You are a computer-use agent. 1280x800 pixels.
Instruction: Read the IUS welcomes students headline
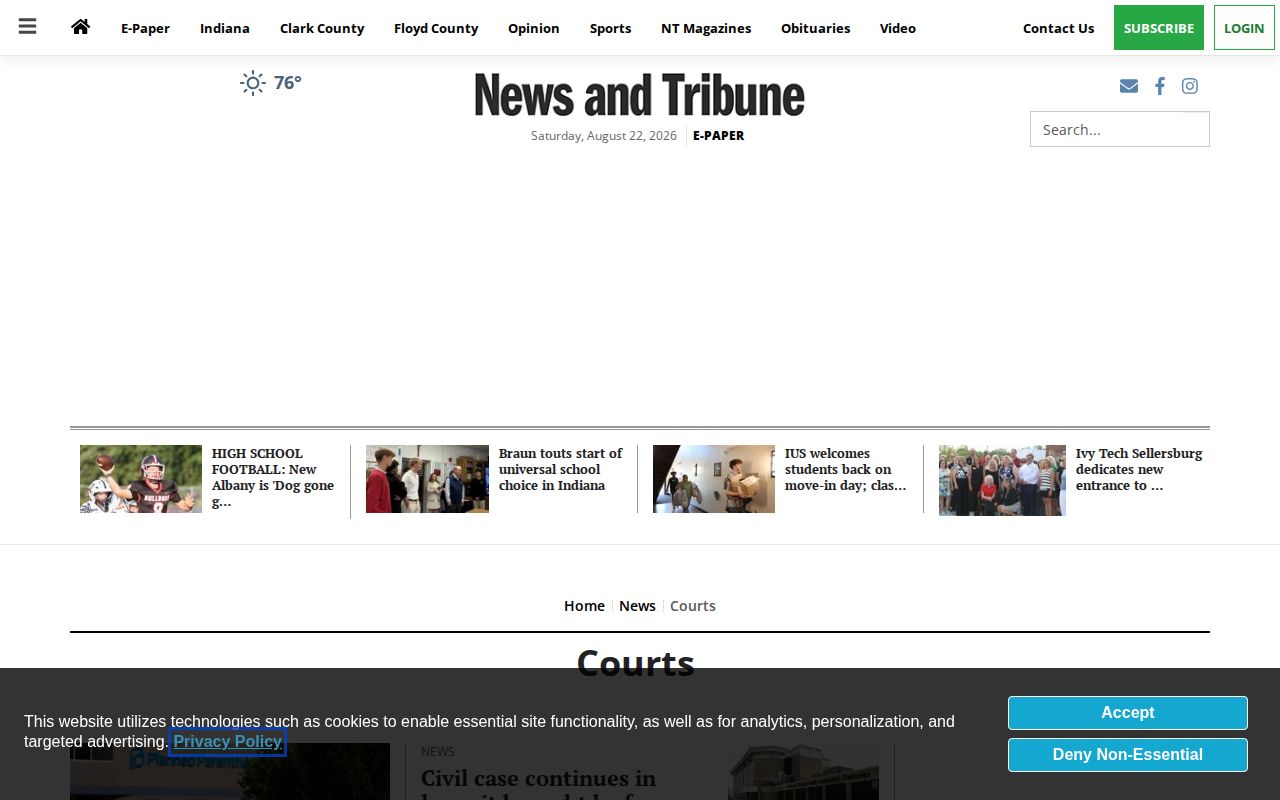tap(846, 469)
